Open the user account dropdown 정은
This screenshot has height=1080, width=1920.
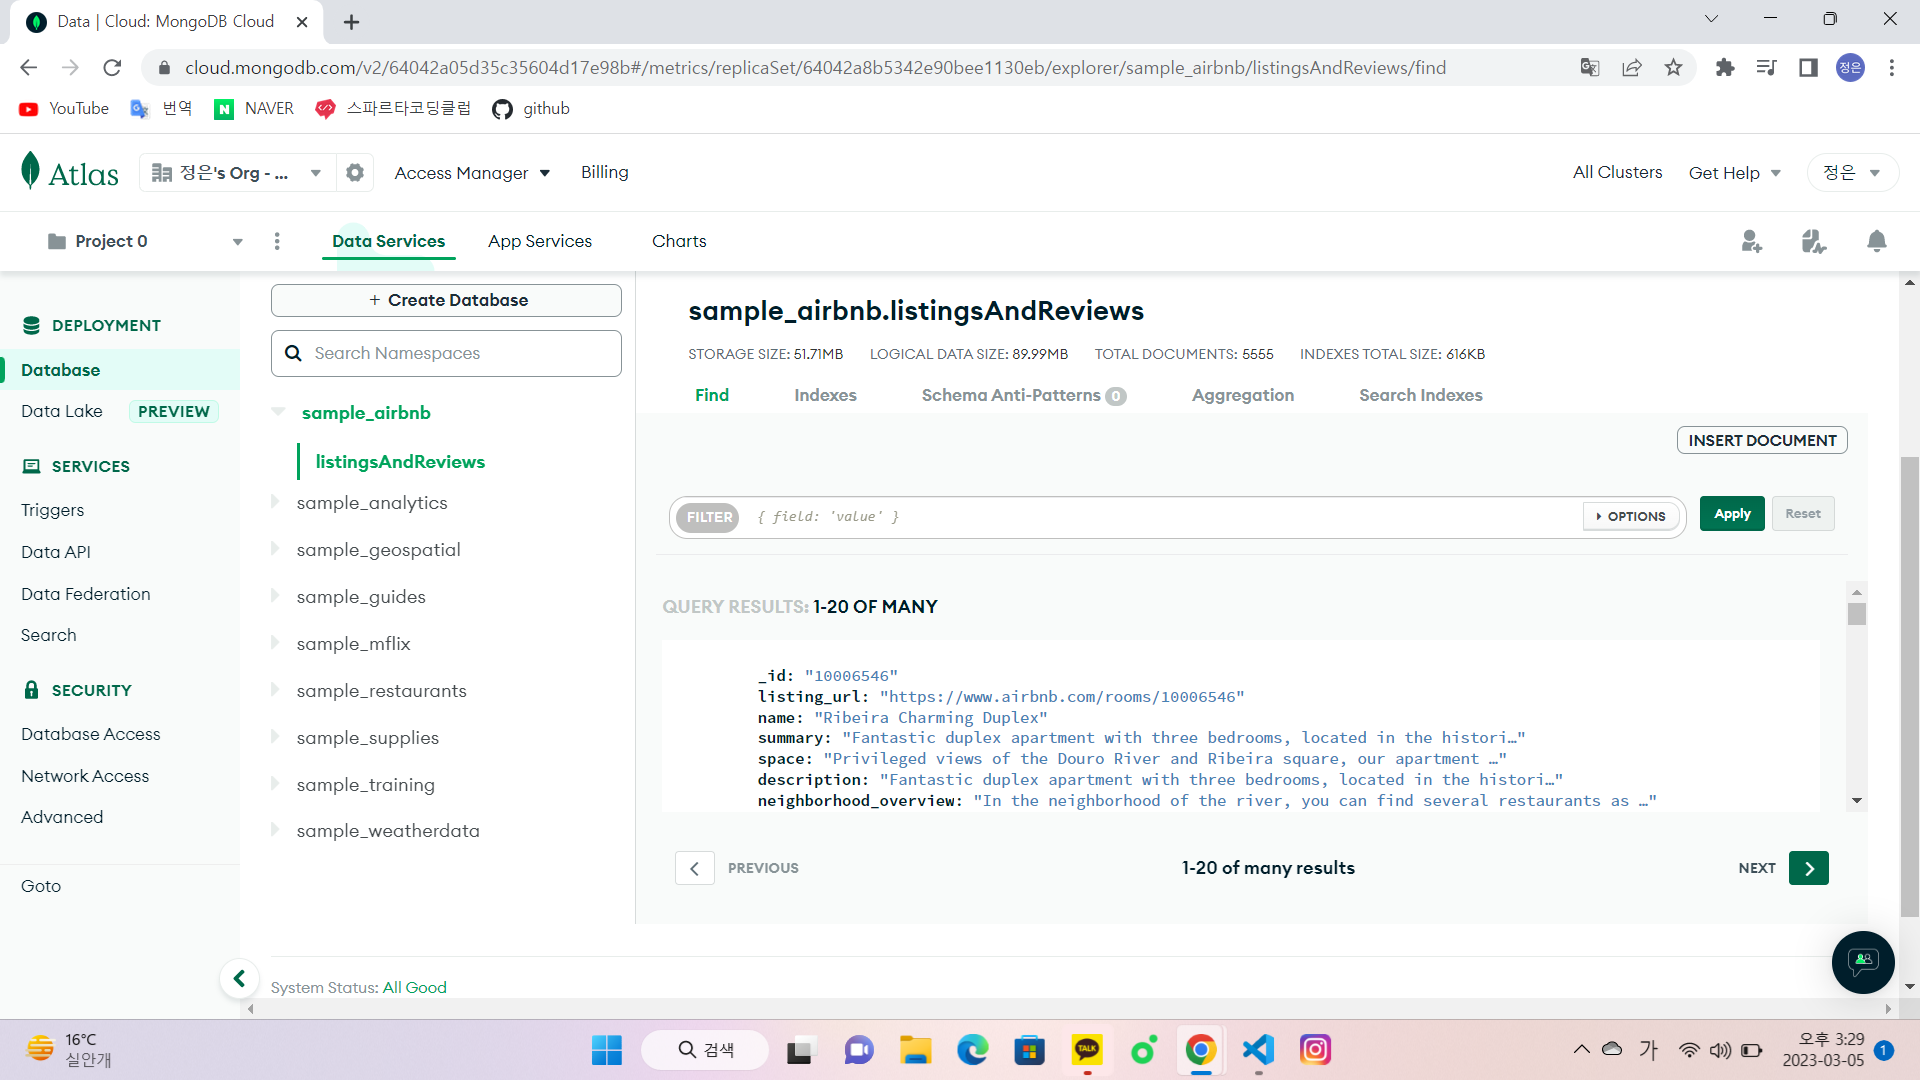click(1852, 172)
